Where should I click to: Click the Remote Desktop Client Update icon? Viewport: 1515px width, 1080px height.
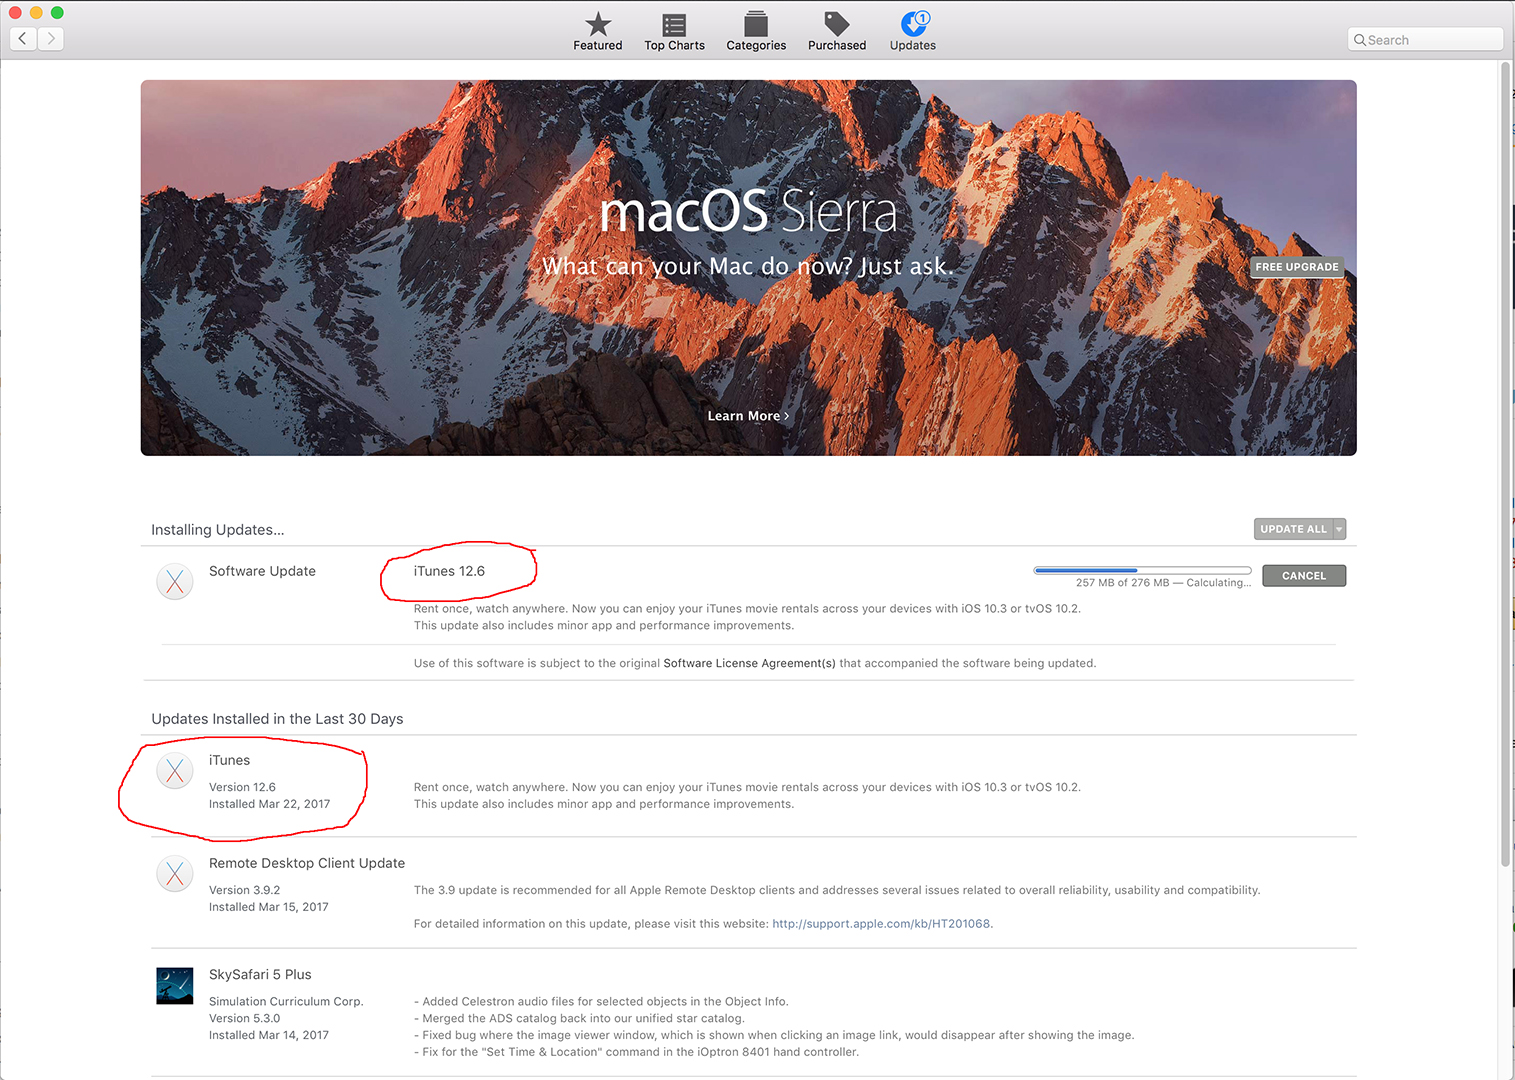point(175,873)
